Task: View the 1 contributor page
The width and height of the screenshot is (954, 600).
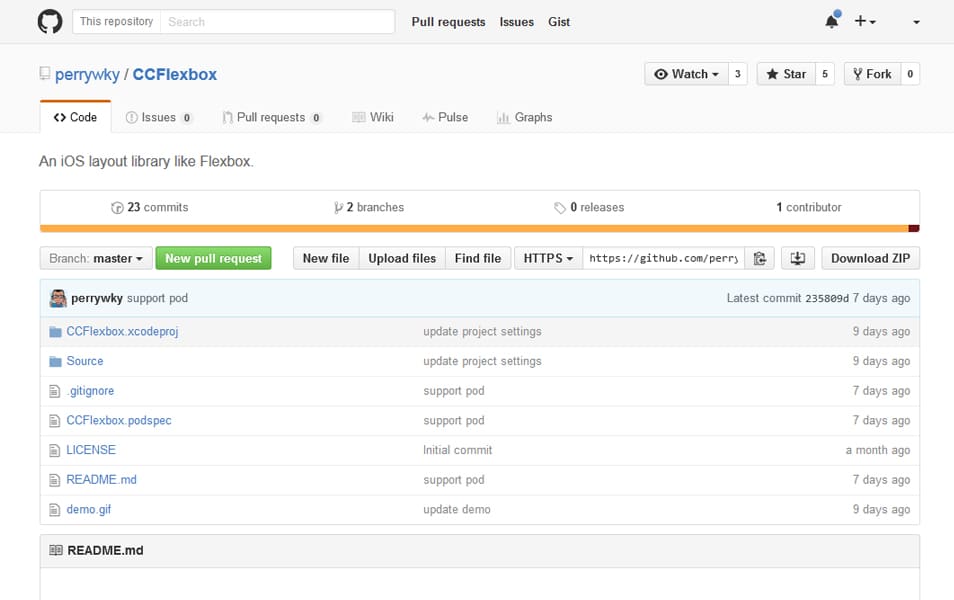Action: (x=809, y=208)
